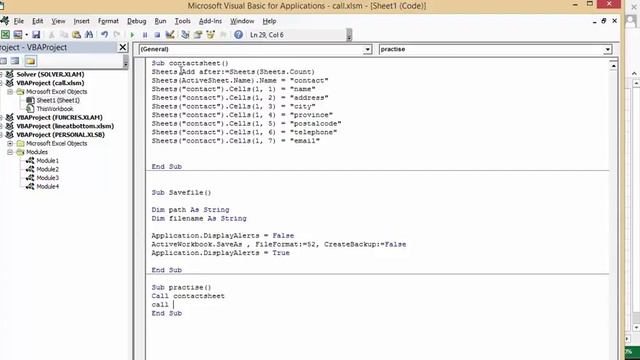Click the Insert UserForm toolbar icon

[x=18, y=35]
